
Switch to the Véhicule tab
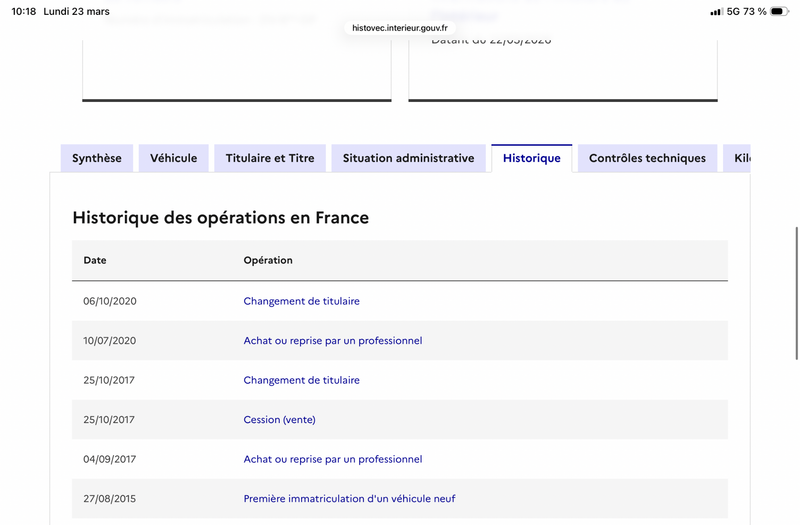[173, 158]
